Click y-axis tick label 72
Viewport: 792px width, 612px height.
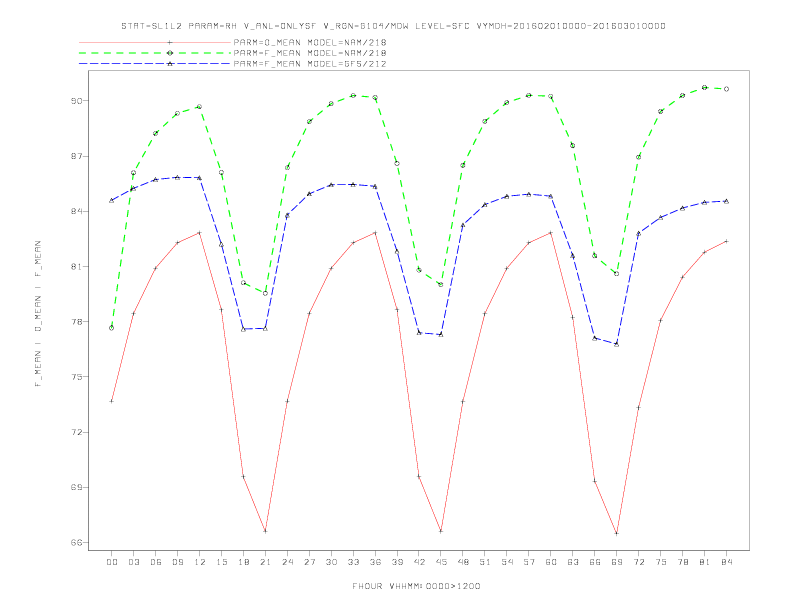[76, 432]
